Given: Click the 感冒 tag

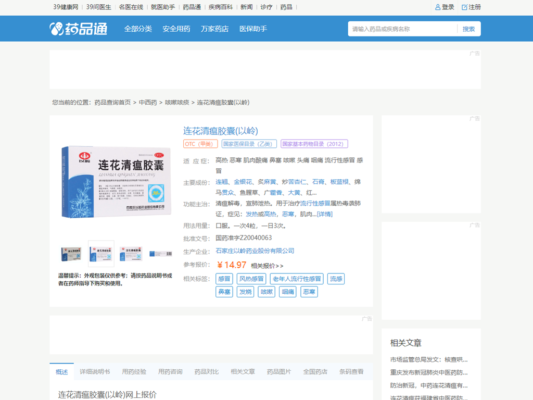Looking at the screenshot, I should (224, 279).
